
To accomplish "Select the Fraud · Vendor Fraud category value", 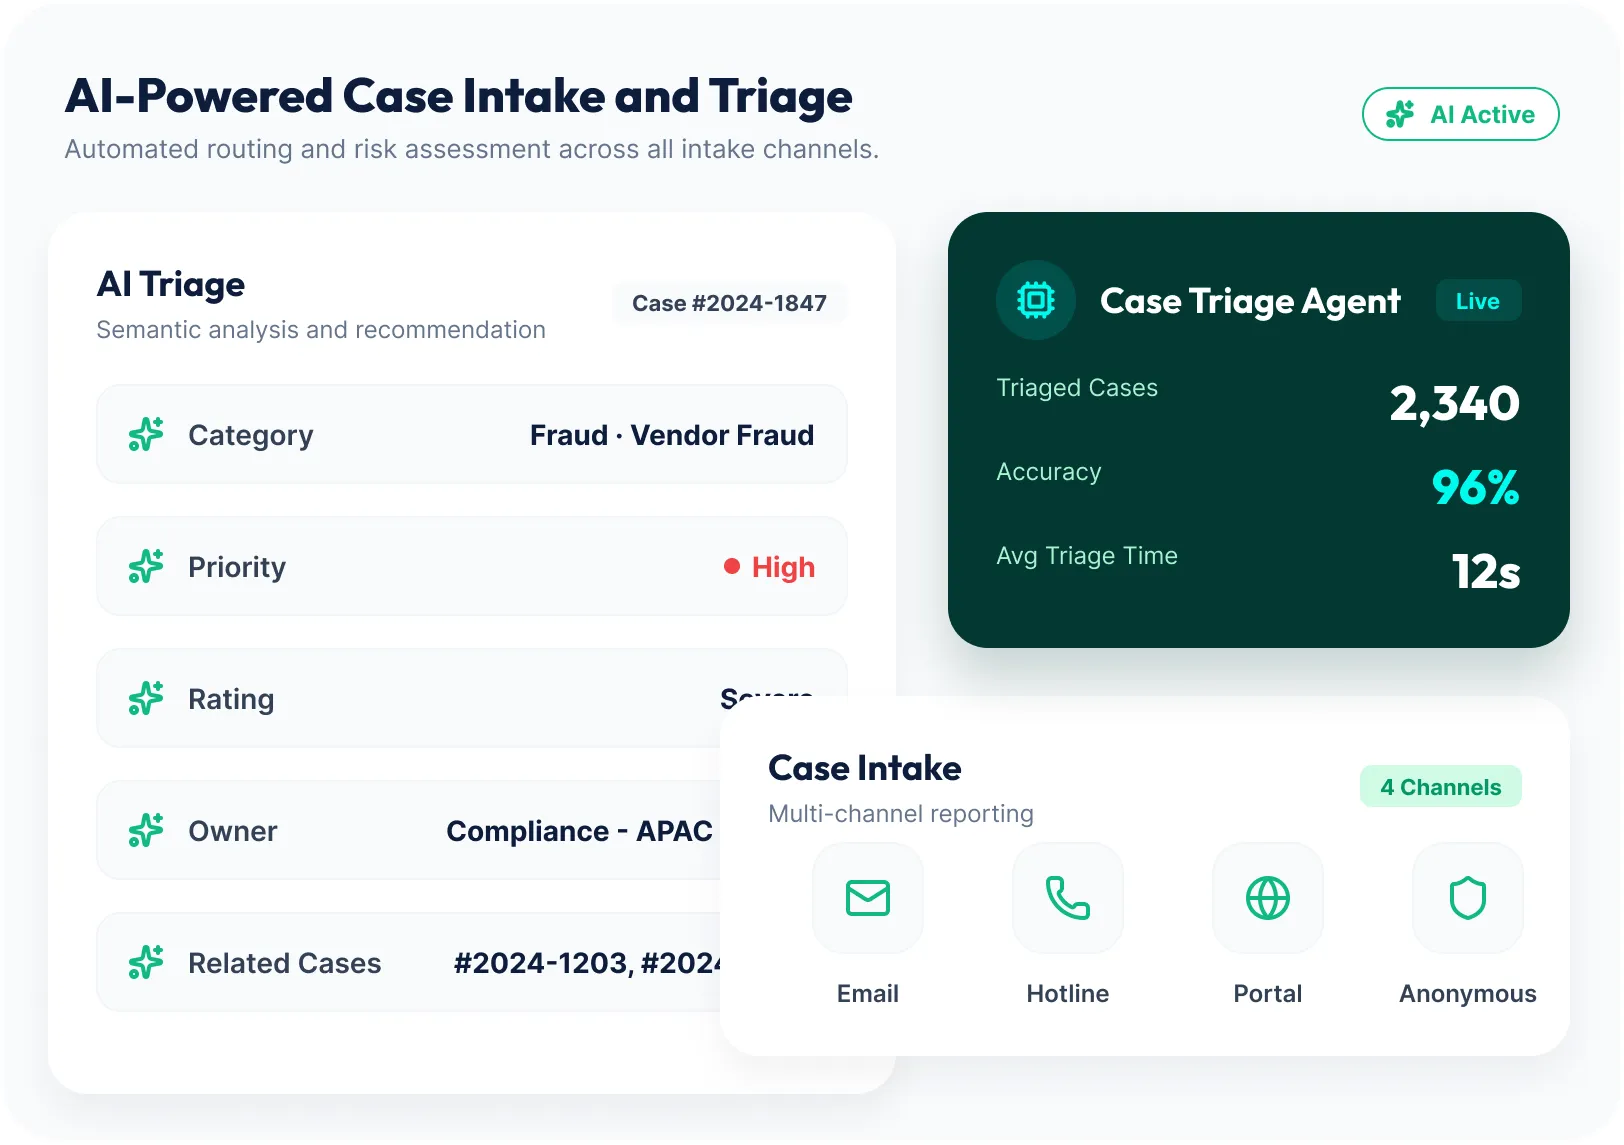I will (672, 435).
